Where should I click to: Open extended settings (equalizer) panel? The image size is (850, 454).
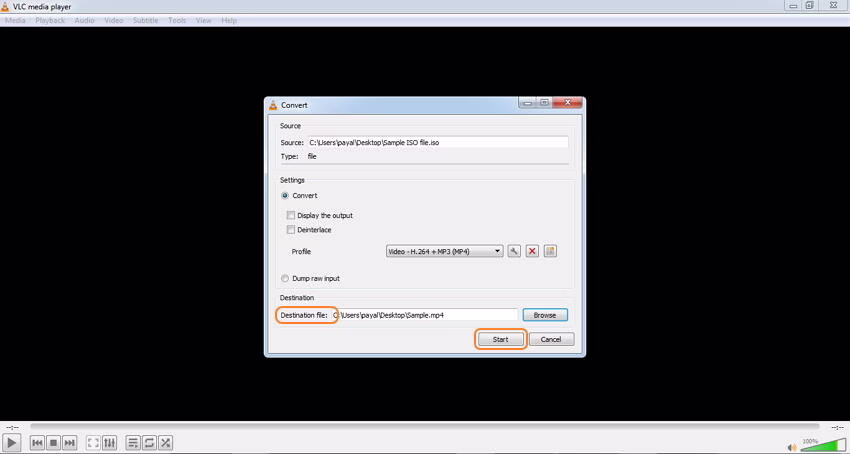(109, 443)
